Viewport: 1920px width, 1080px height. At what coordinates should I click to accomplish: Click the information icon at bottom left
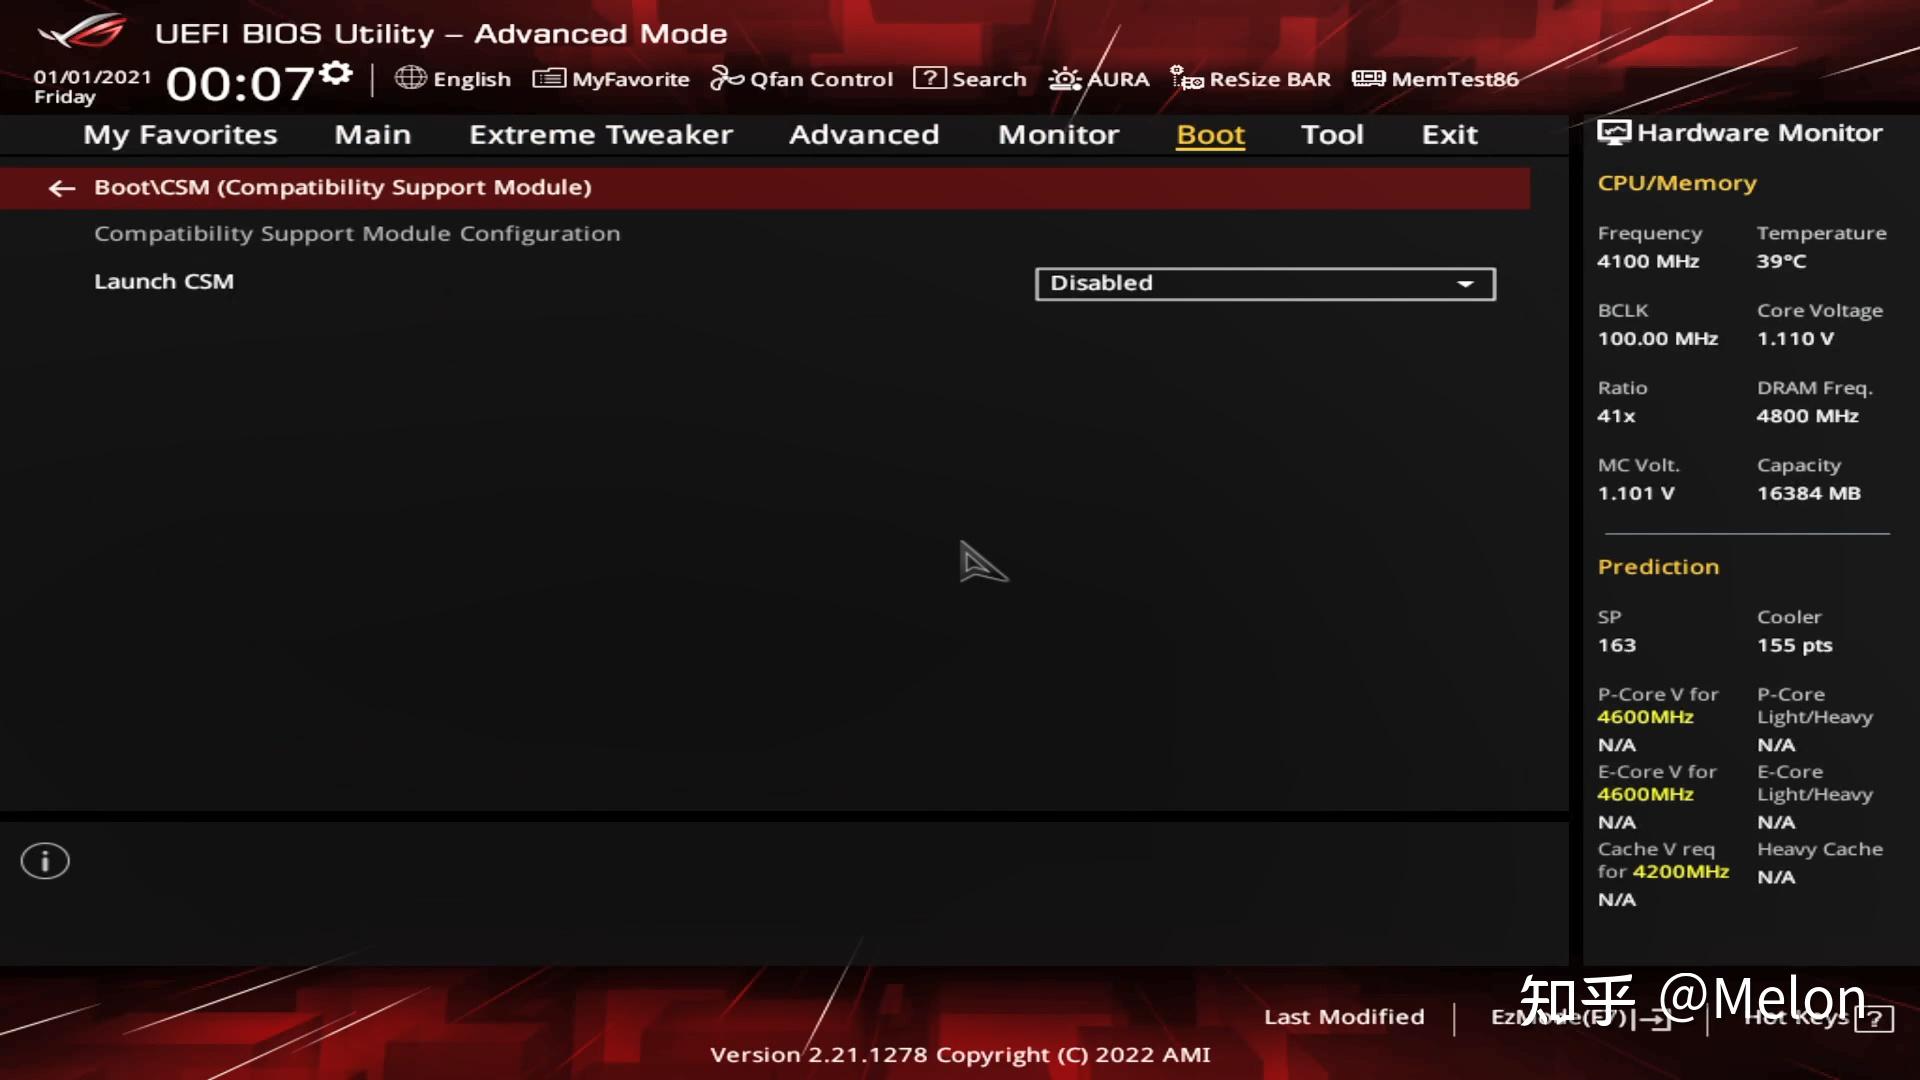[x=44, y=860]
